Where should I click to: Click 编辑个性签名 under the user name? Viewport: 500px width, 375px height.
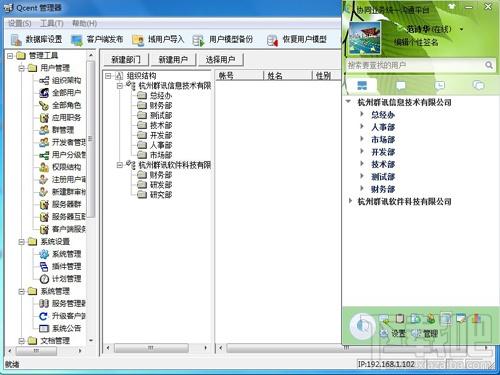click(x=416, y=42)
